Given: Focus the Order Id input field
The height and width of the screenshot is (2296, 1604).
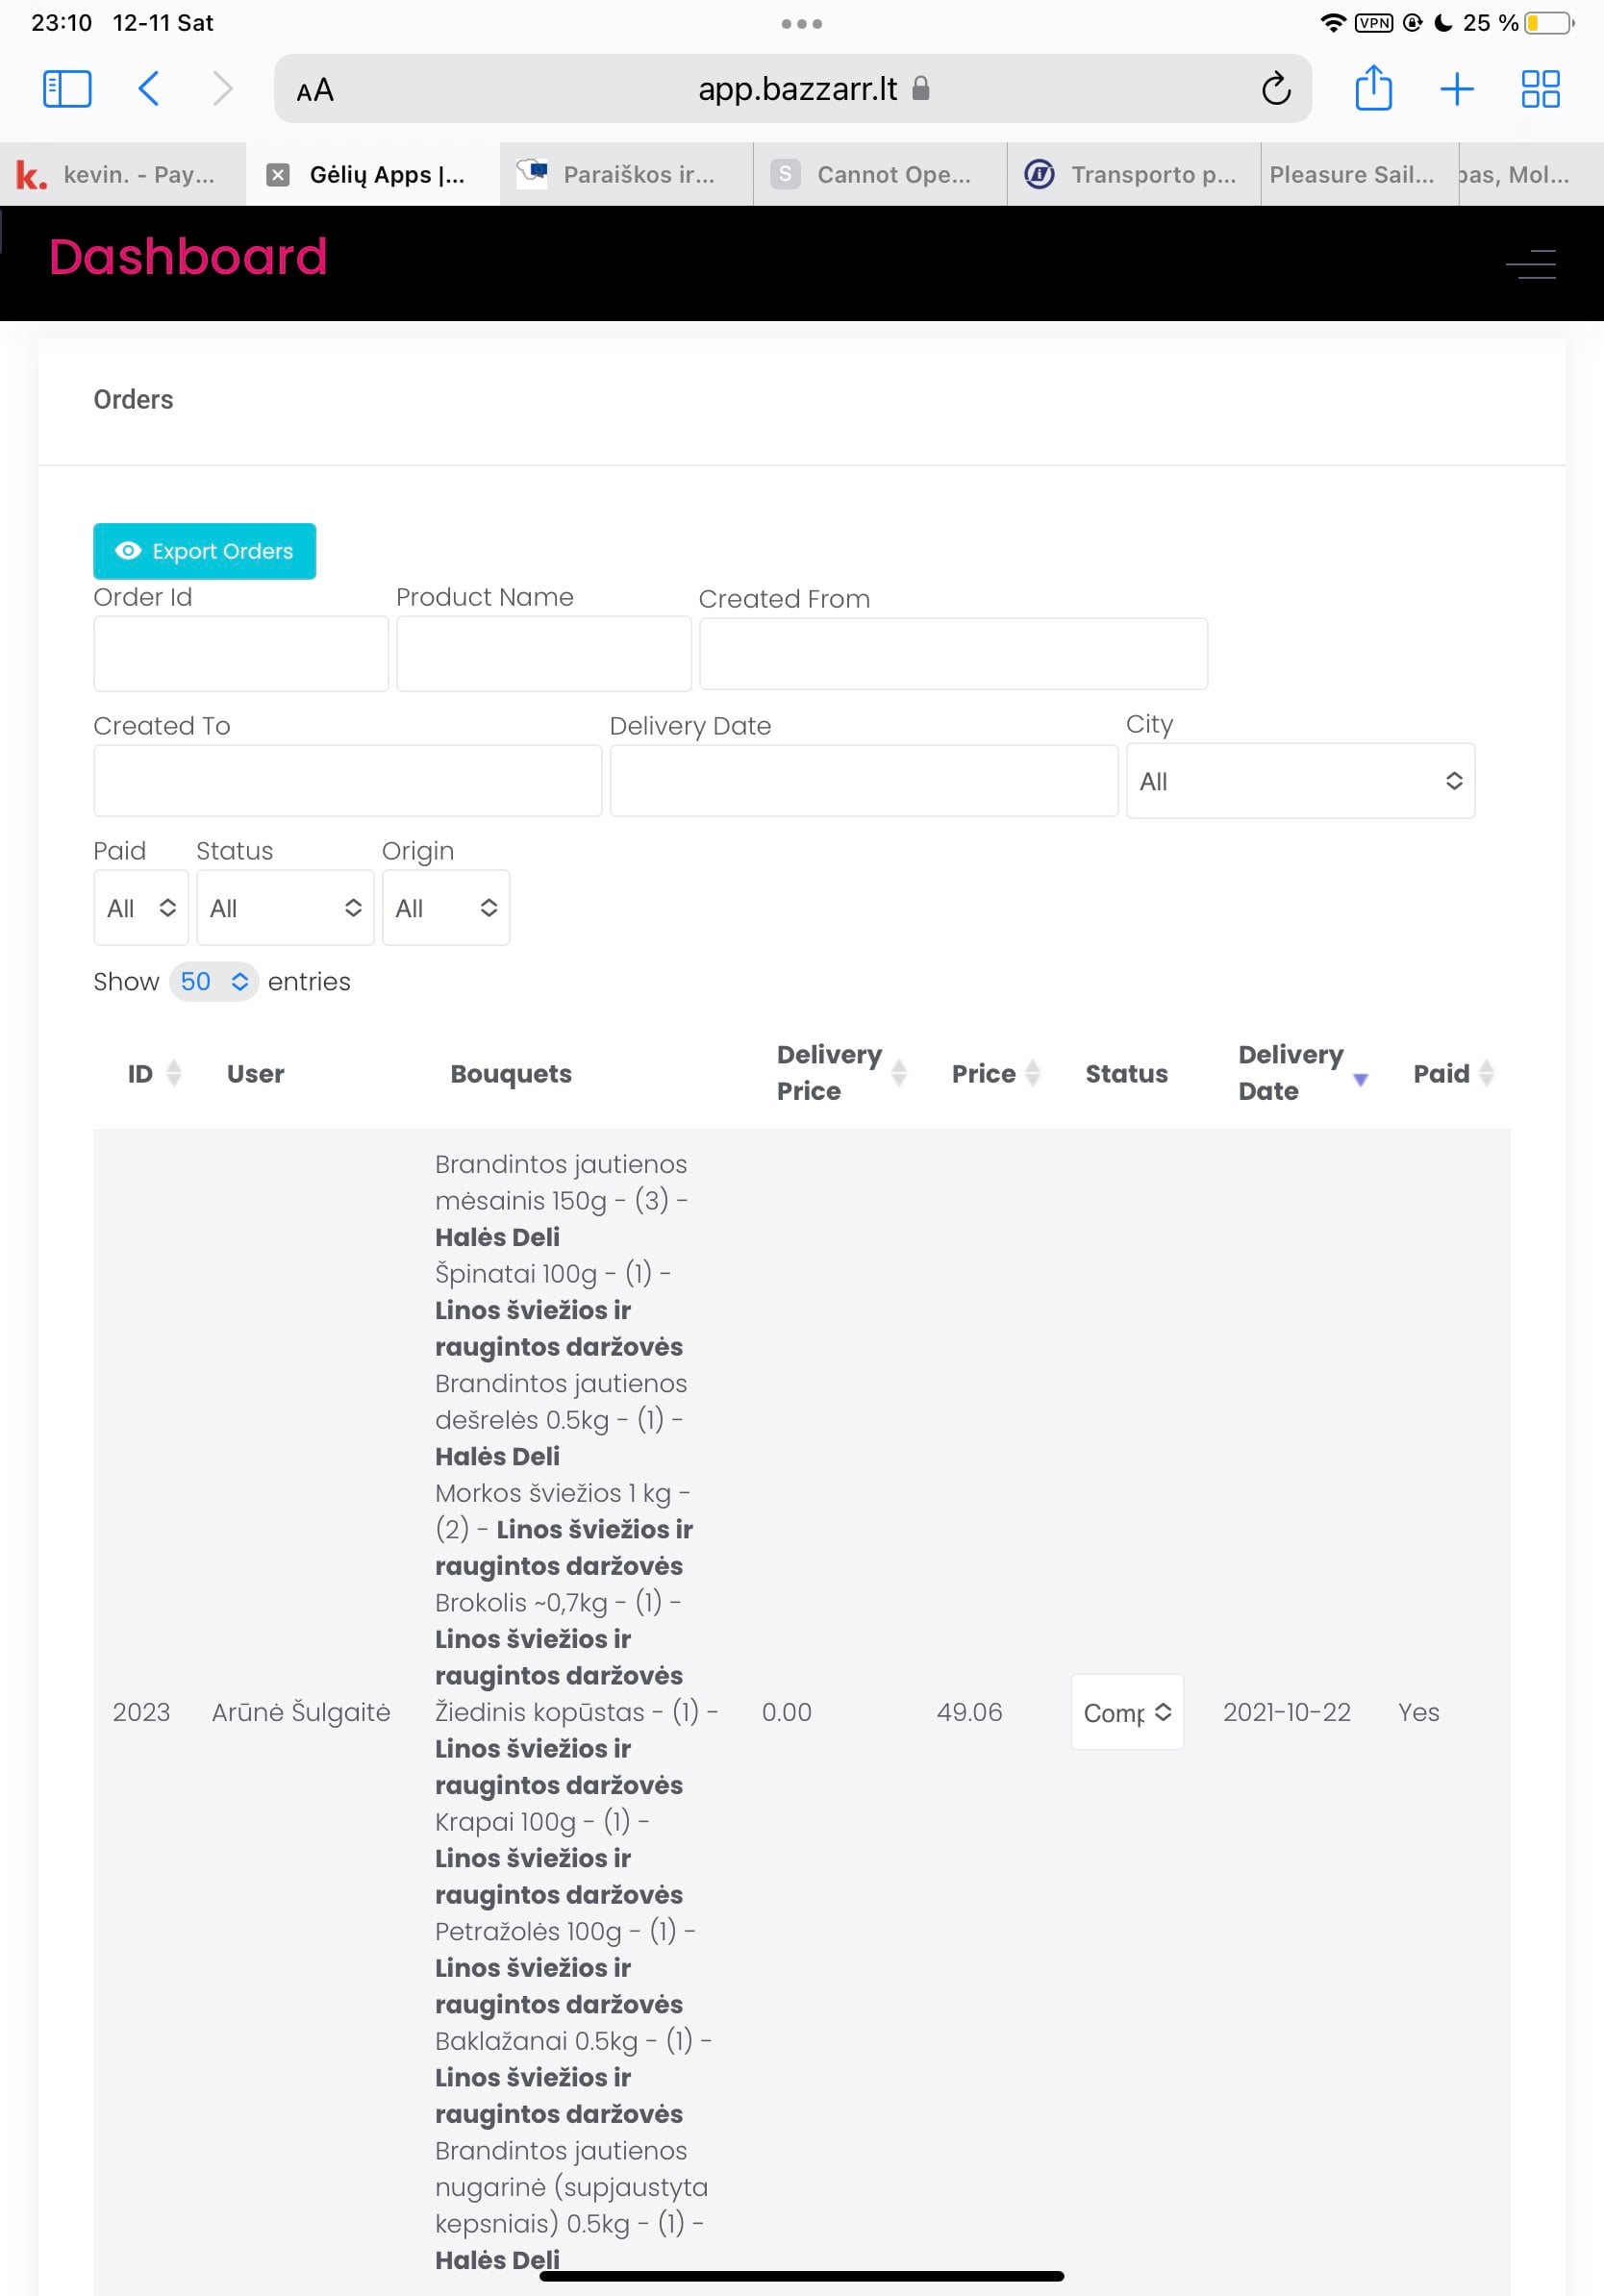Looking at the screenshot, I should [240, 654].
